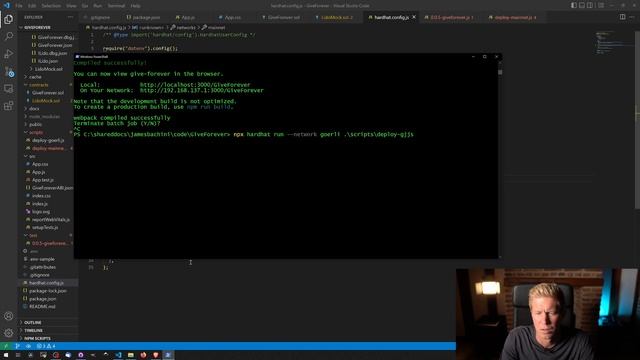Image resolution: width=640 pixels, height=360 pixels.
Task: Toggle the secondary sidebar layout icon
Action: pos(590,5)
